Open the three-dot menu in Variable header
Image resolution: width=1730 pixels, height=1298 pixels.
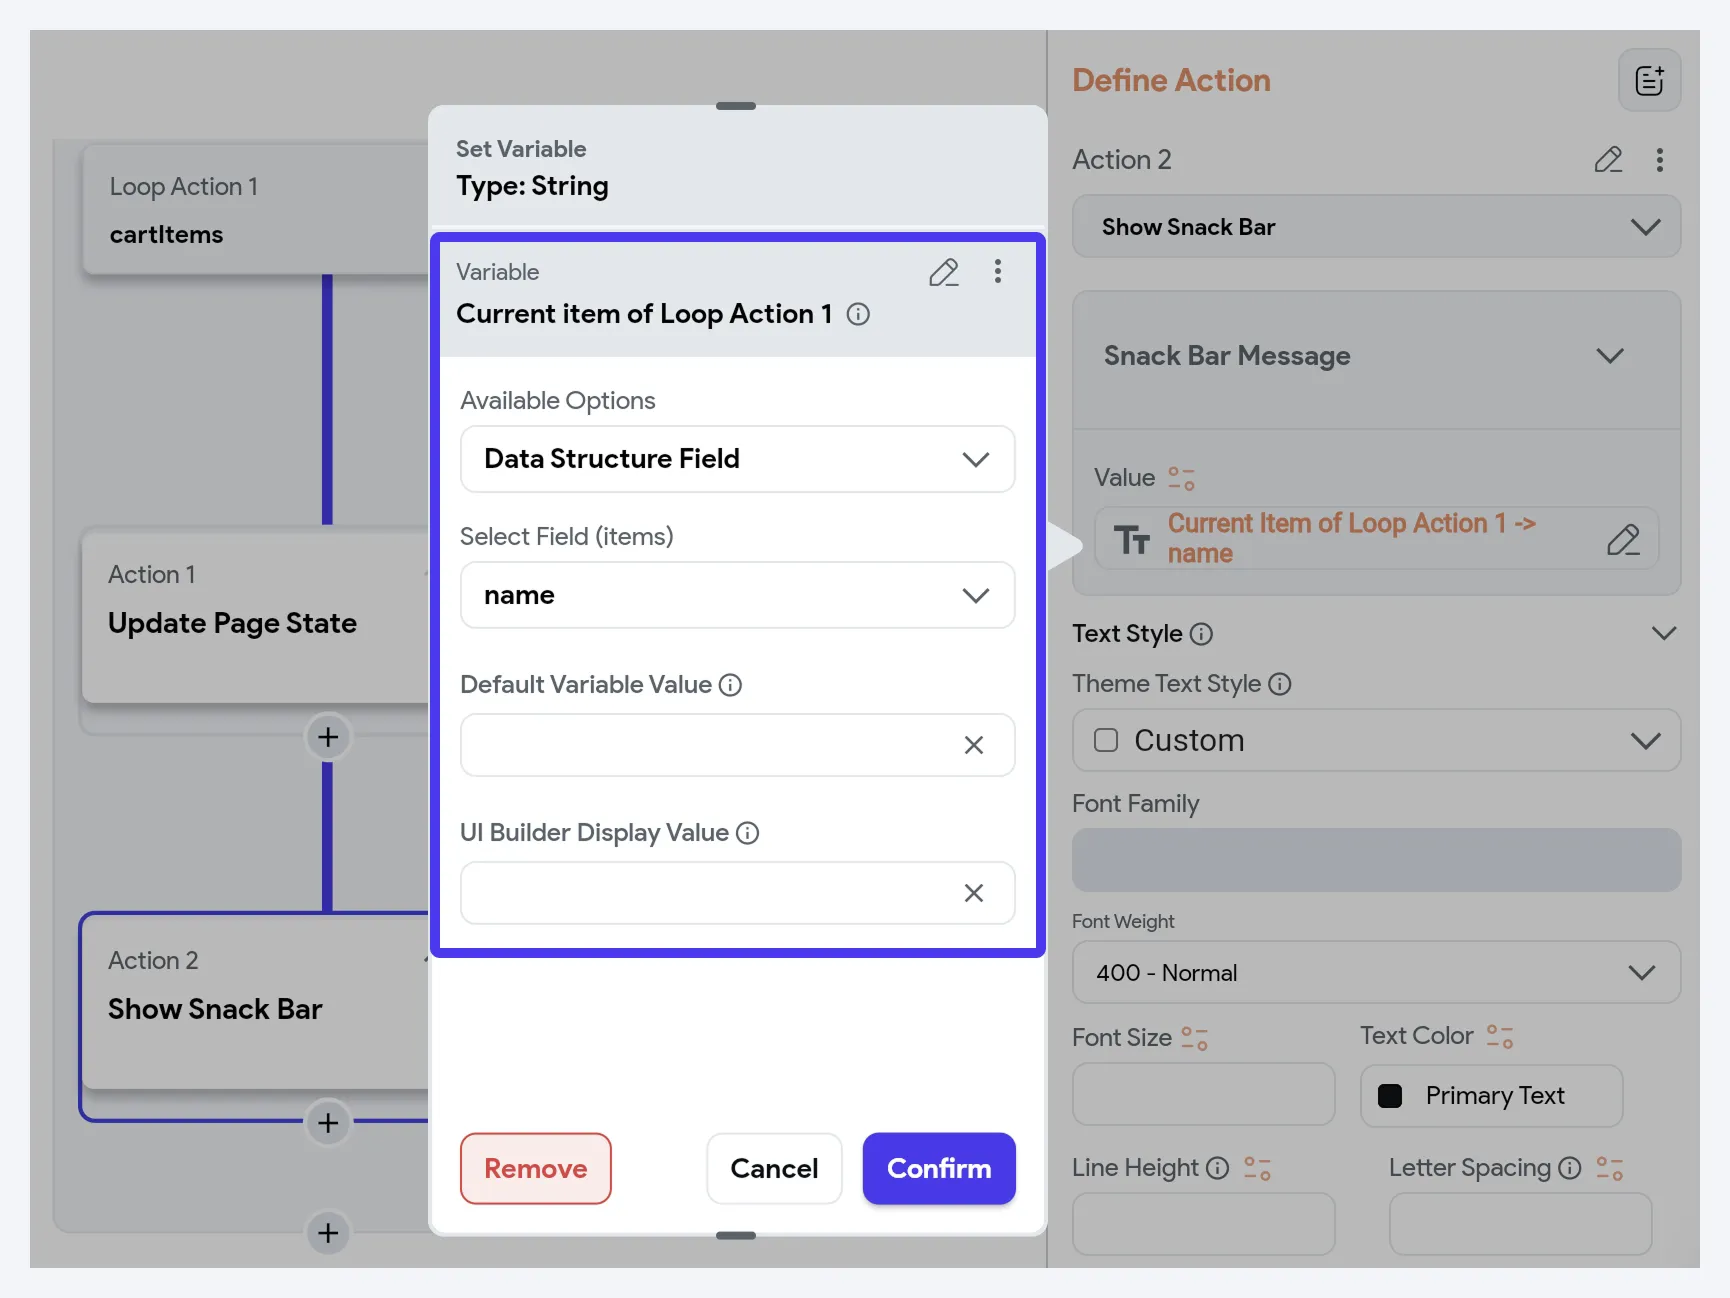(997, 272)
